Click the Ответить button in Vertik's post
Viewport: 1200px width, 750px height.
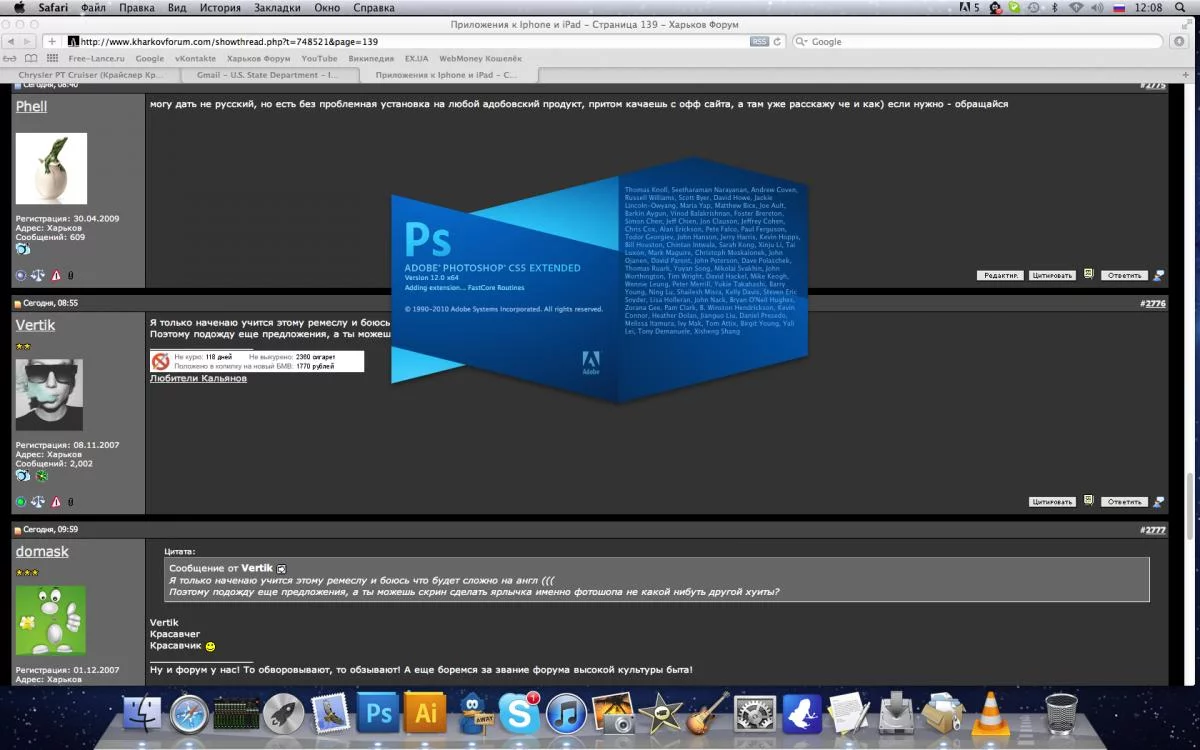pos(1124,502)
